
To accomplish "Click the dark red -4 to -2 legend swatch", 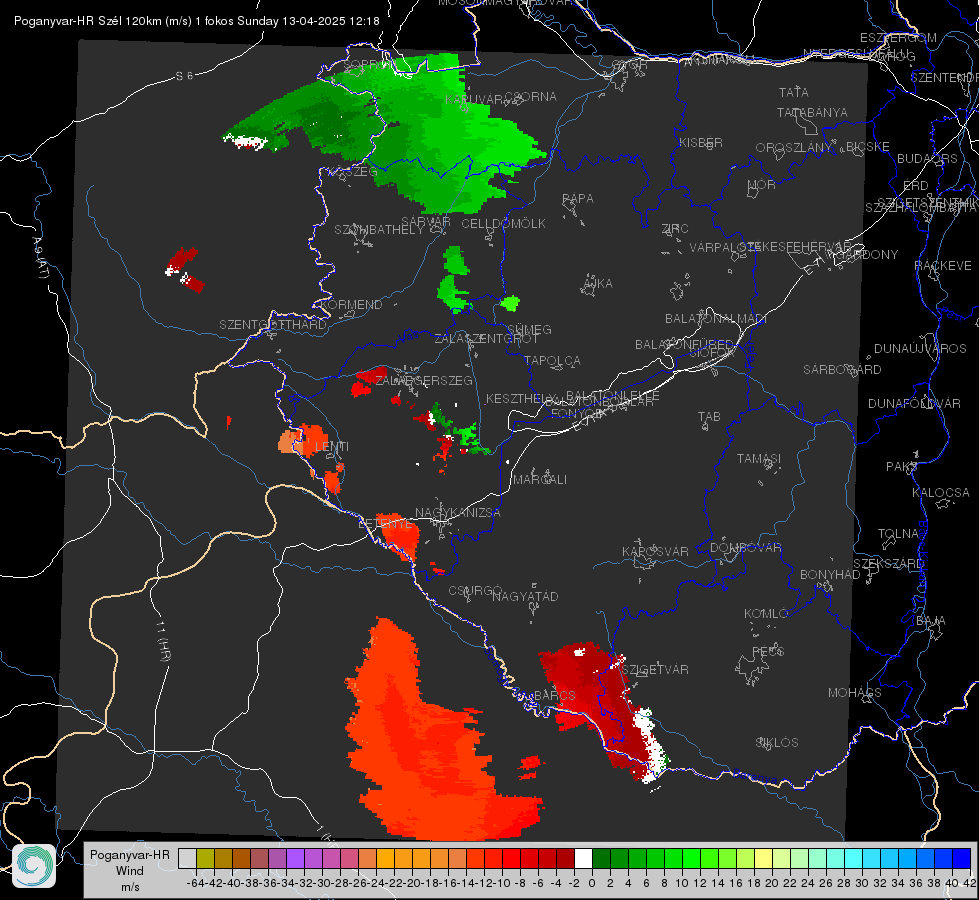I will click(565, 858).
